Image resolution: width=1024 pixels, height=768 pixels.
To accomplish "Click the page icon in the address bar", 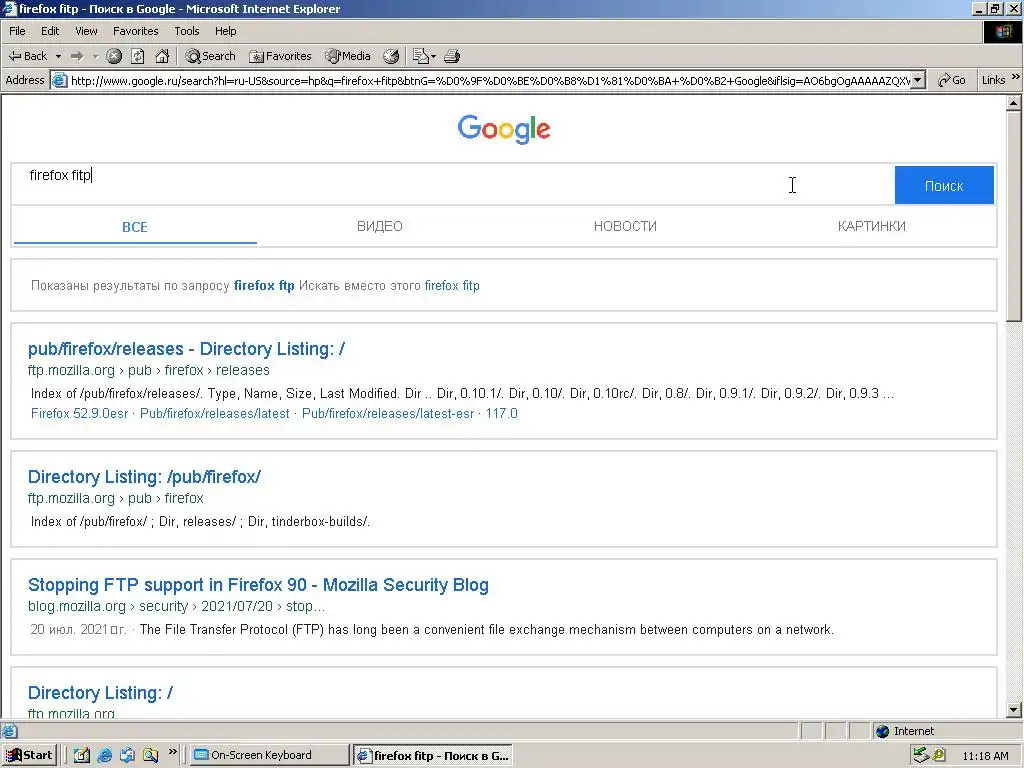I will coord(59,80).
